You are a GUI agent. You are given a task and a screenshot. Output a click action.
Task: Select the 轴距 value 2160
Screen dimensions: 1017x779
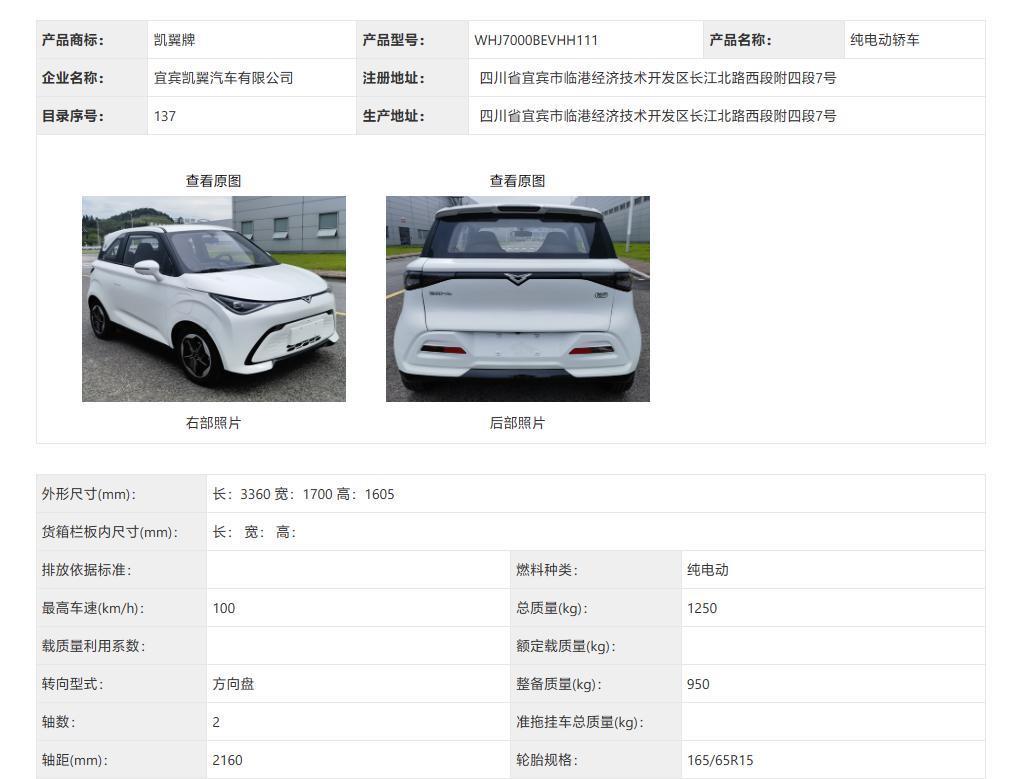(x=227, y=760)
